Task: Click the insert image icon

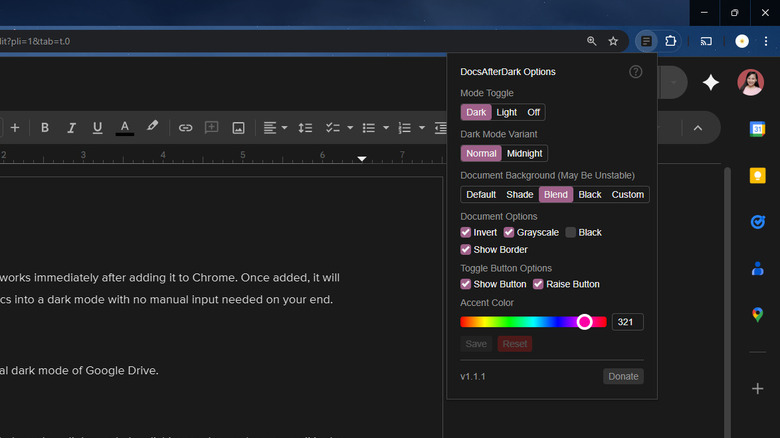Action: [x=238, y=128]
